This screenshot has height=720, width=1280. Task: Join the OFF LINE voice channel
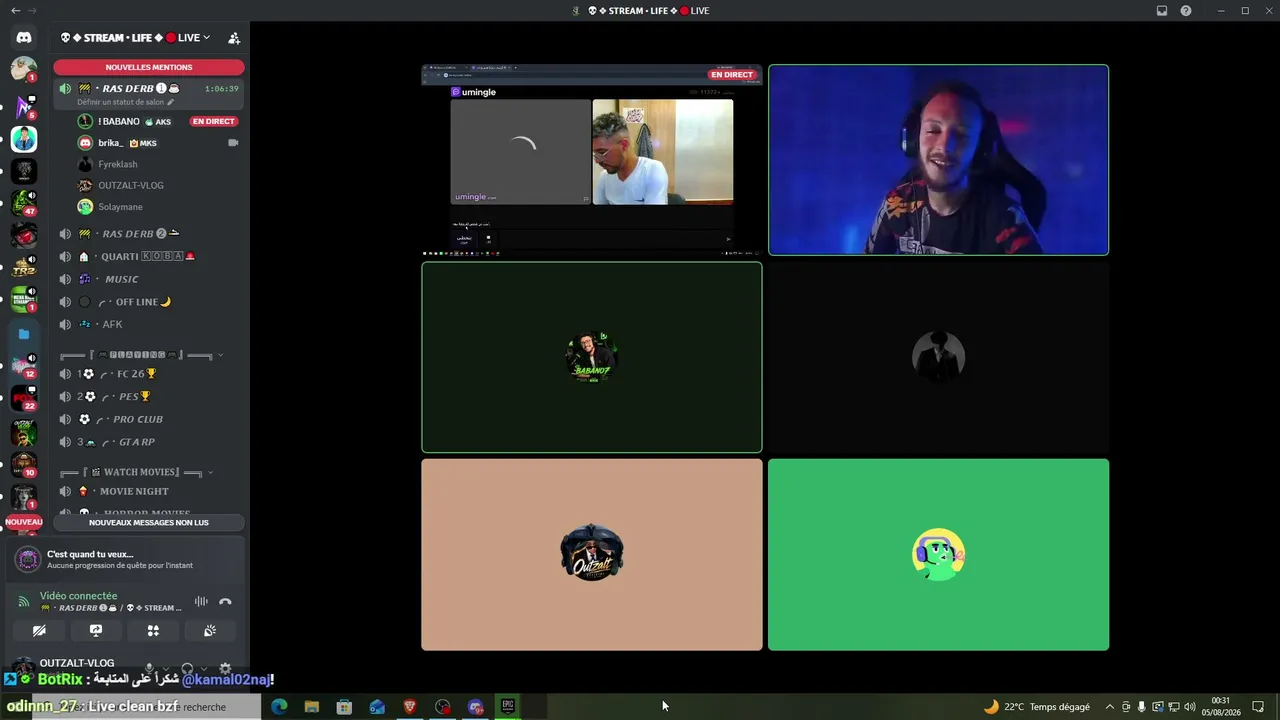click(x=149, y=302)
